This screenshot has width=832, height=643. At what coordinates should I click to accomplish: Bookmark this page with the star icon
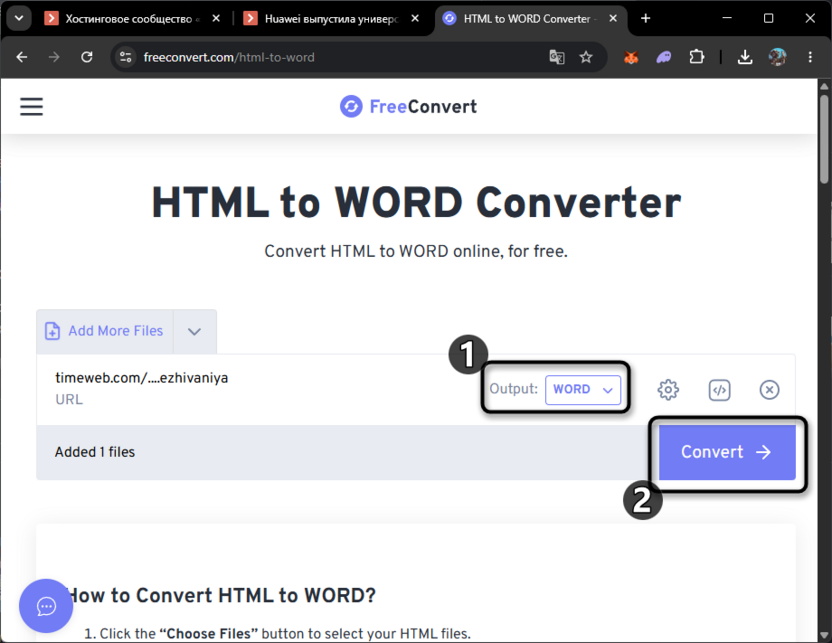pyautogui.click(x=586, y=57)
